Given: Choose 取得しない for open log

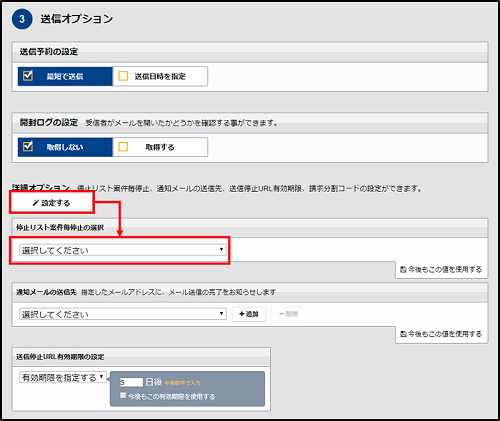Looking at the screenshot, I should coord(65,147).
